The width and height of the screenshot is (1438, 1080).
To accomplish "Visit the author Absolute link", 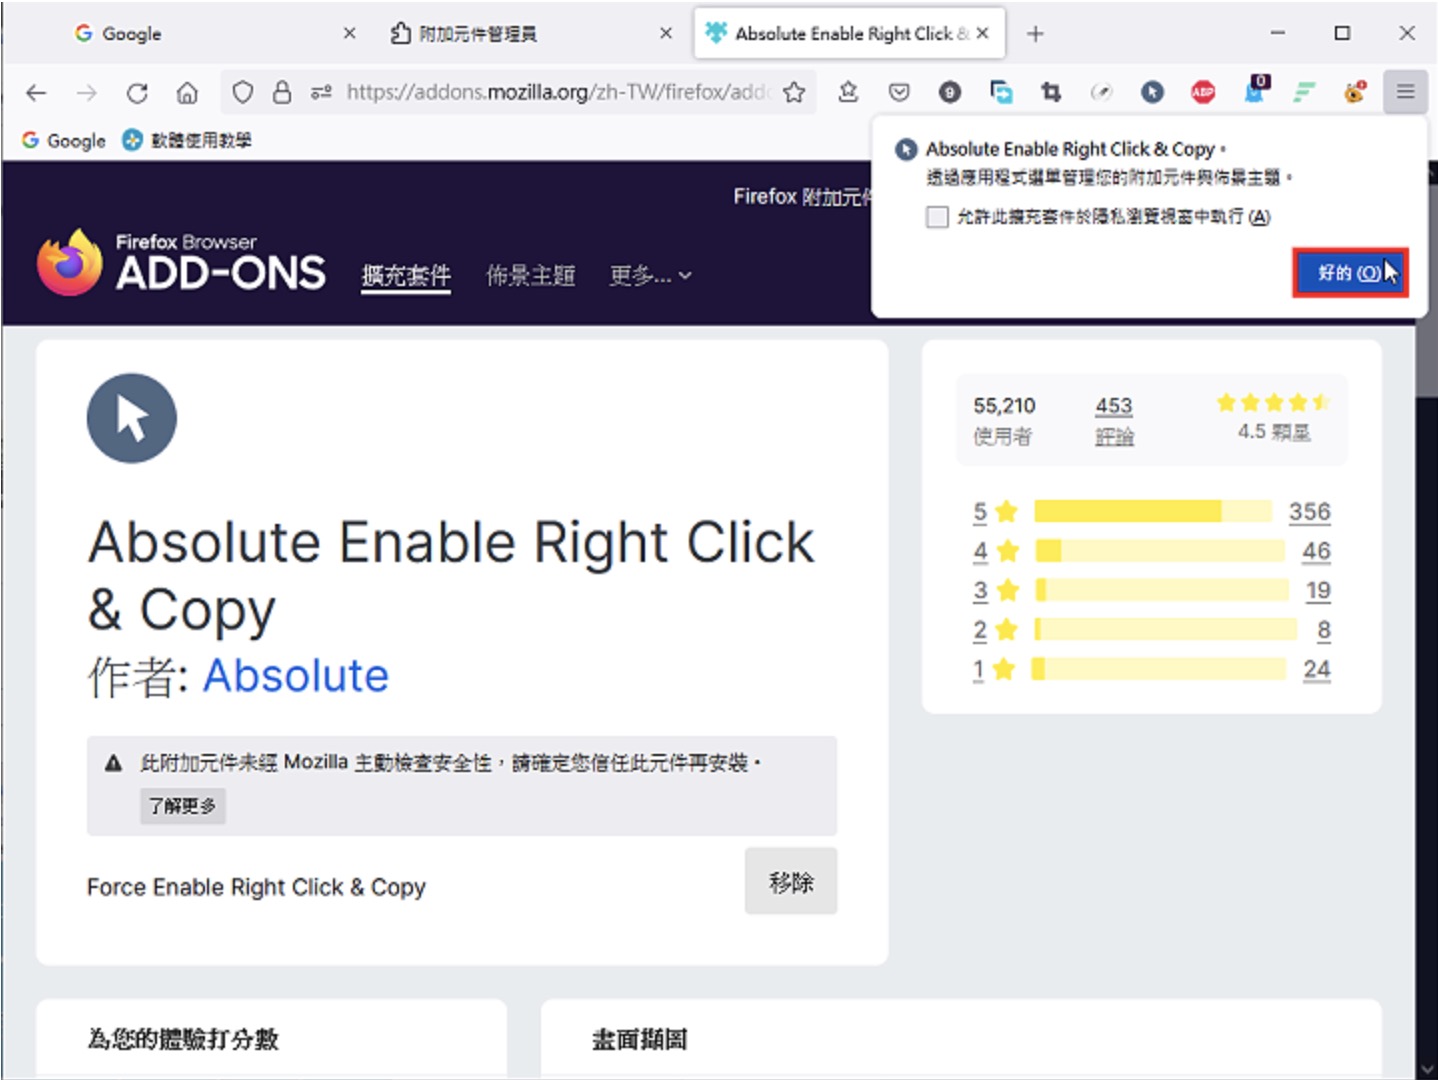I will 296,676.
